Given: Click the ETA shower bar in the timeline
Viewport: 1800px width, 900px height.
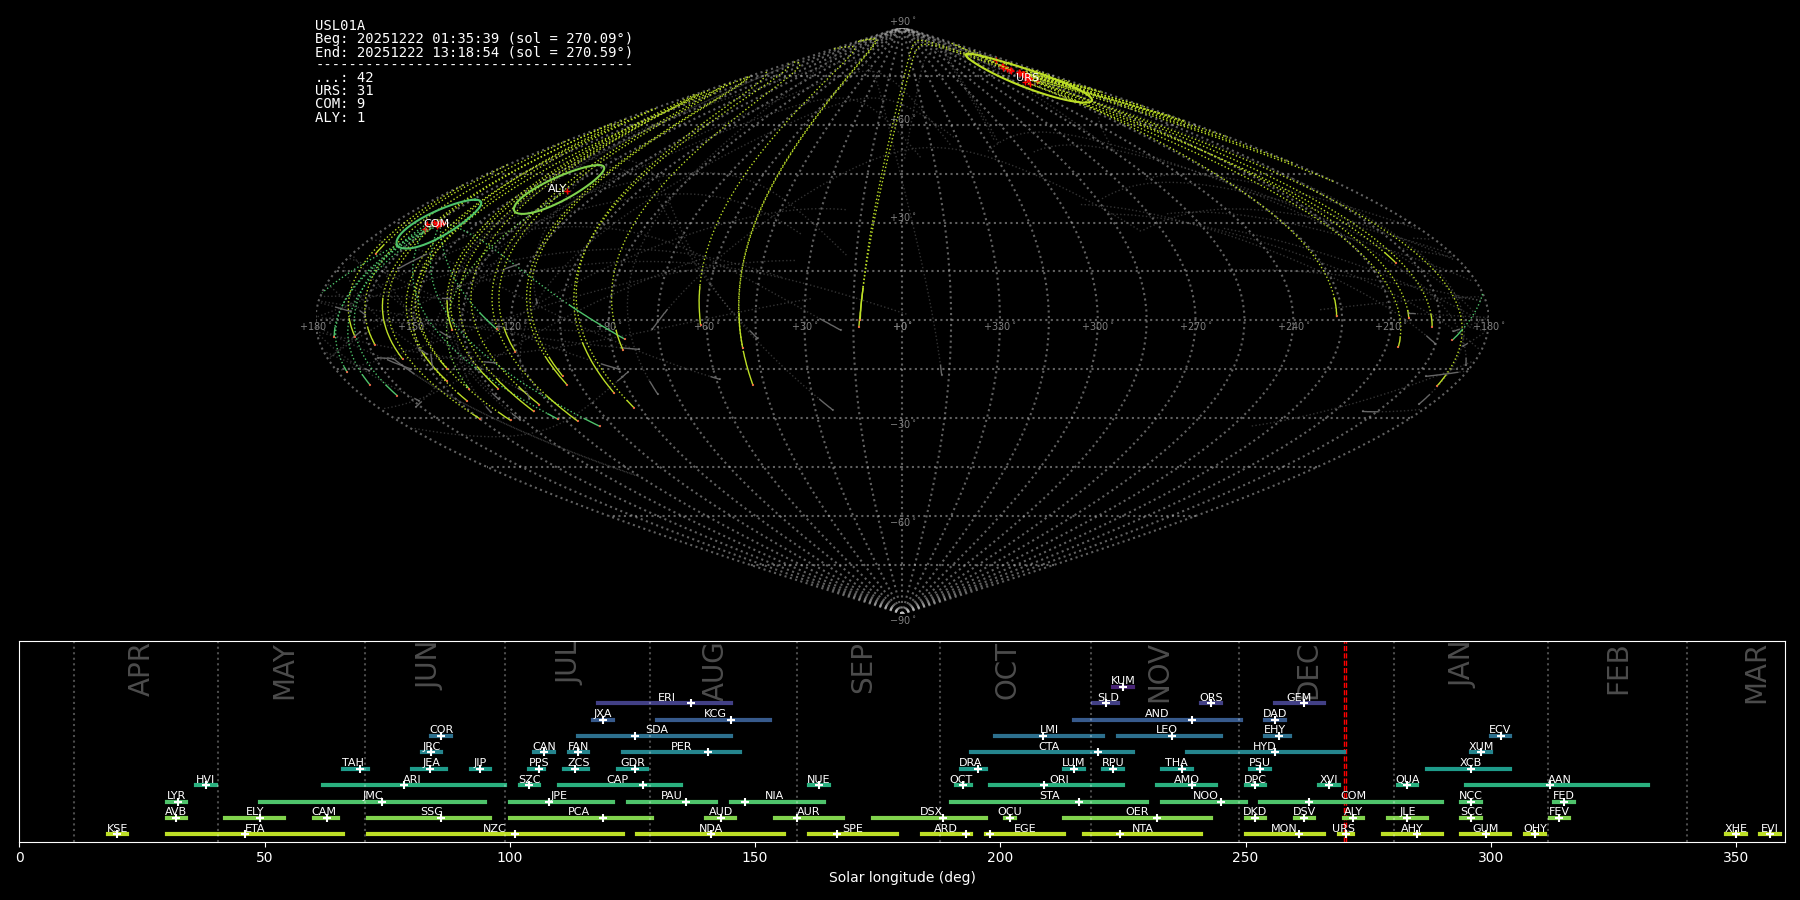Looking at the screenshot, I should [255, 834].
